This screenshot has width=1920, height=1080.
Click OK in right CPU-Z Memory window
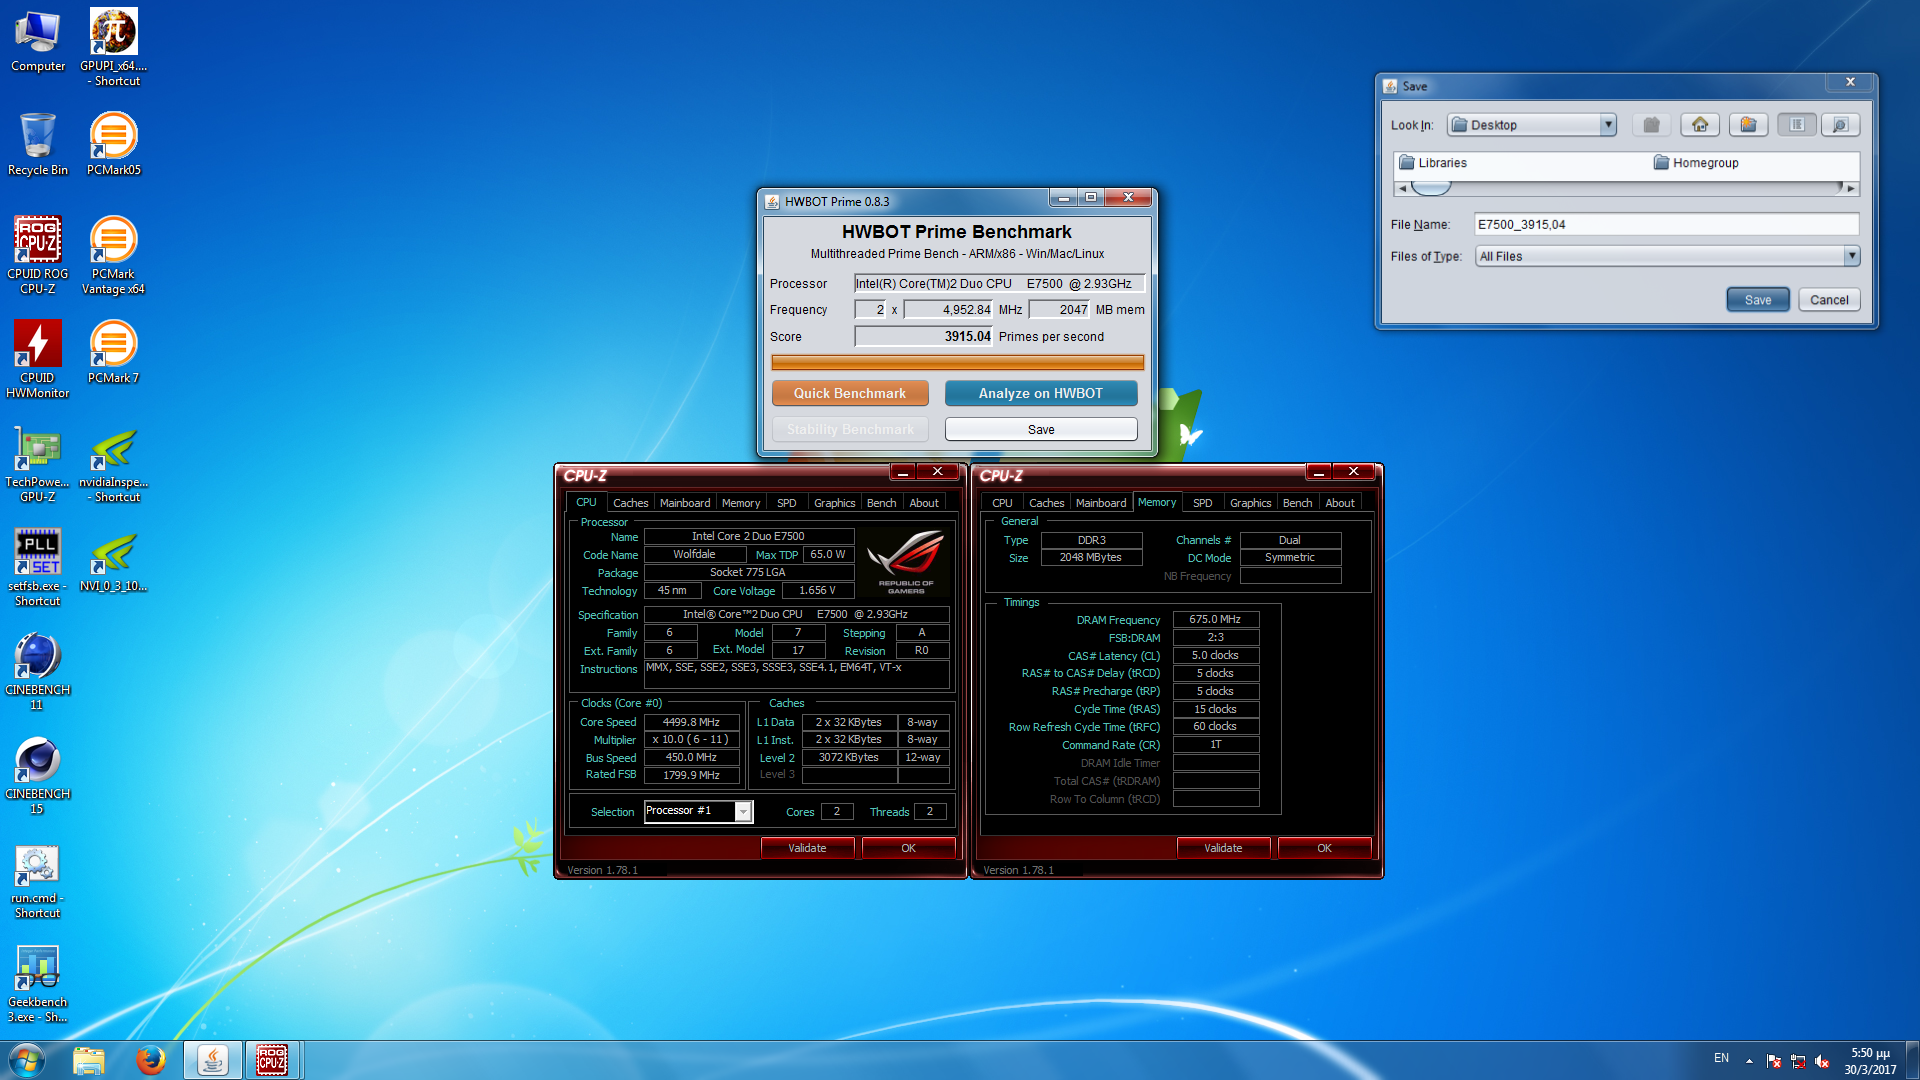point(1324,848)
